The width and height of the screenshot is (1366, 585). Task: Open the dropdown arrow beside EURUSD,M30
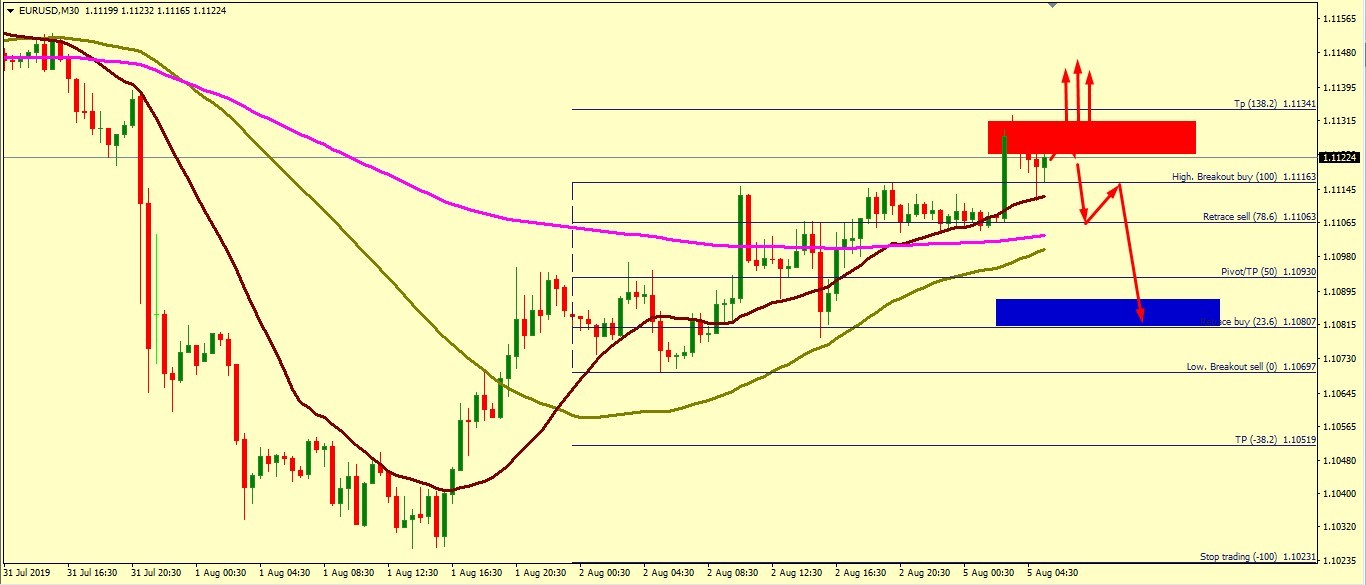pyautogui.click(x=9, y=10)
